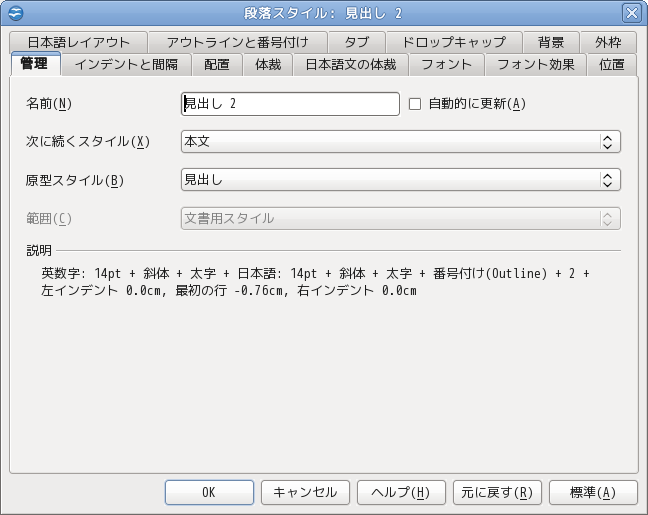Click the 次に続くスタイル(X) label

(88, 142)
